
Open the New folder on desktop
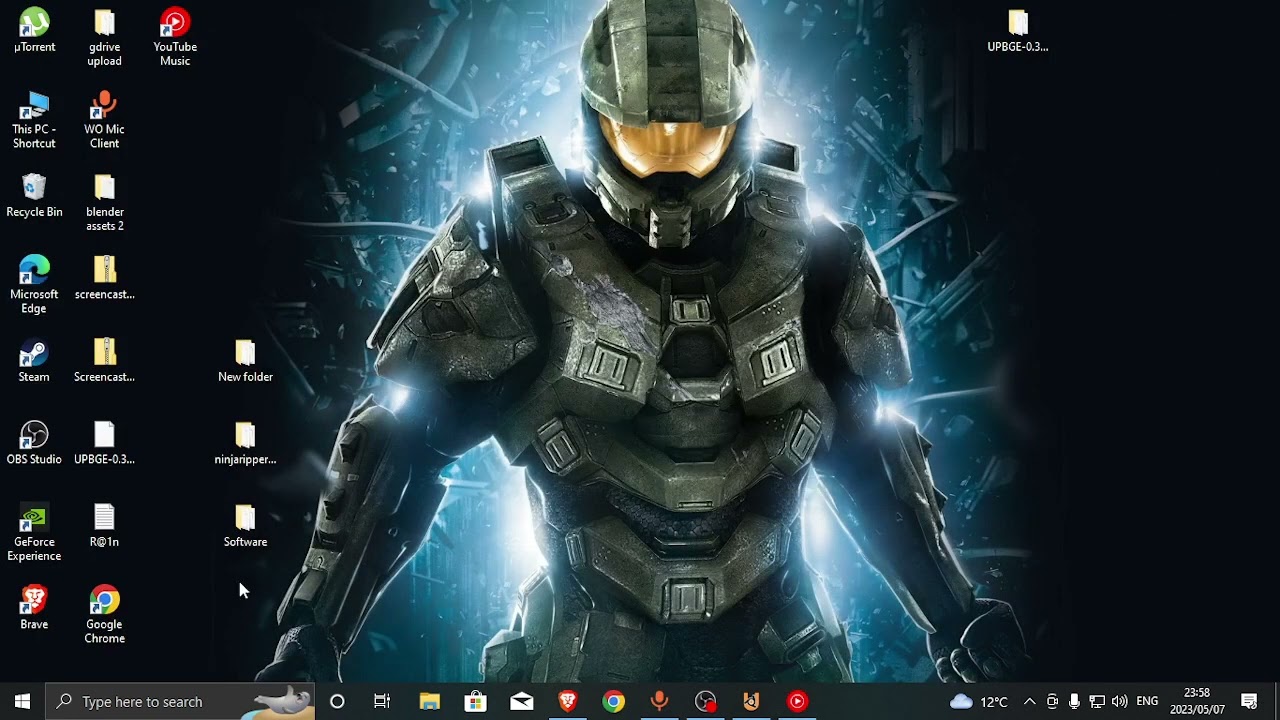pyautogui.click(x=245, y=360)
